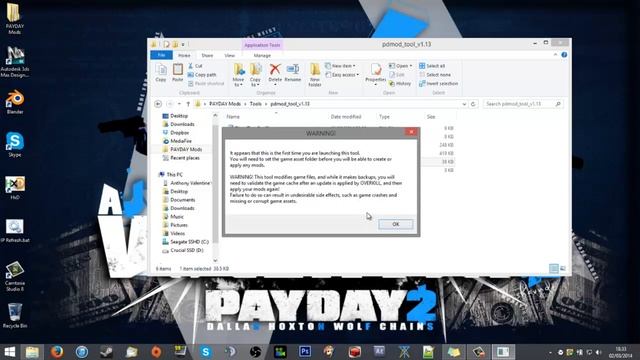Click the Refresh button beside the address bar

(x=473, y=104)
